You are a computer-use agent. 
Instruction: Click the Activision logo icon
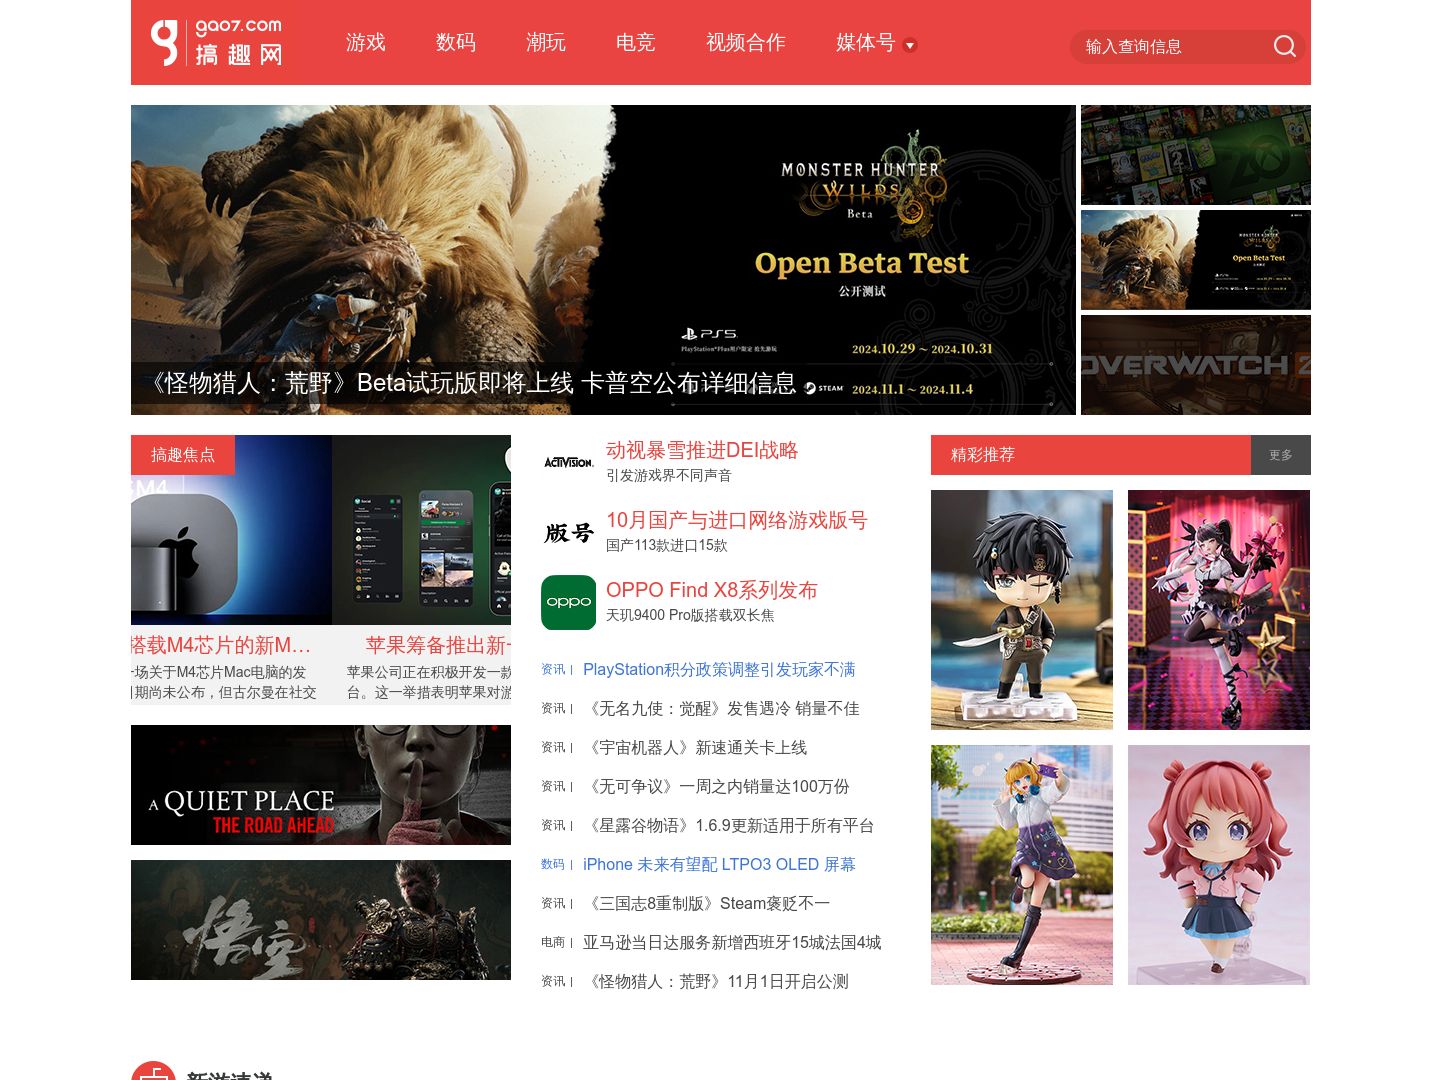[x=568, y=462]
